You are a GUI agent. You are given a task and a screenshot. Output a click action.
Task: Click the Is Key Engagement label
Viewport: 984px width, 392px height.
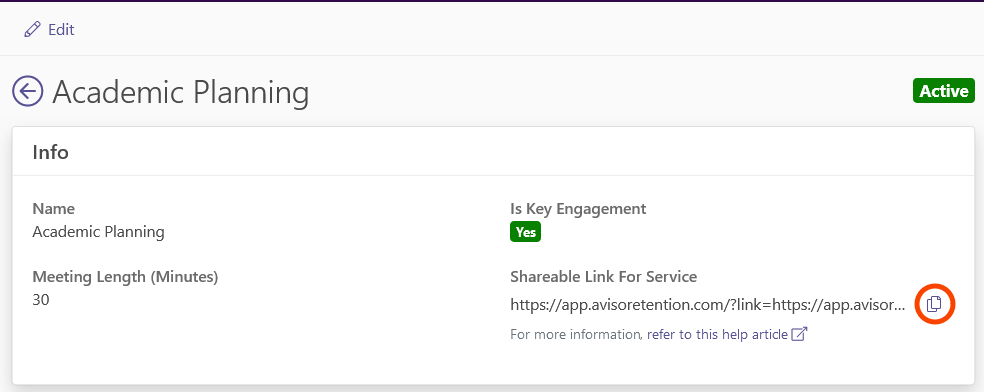[578, 209]
